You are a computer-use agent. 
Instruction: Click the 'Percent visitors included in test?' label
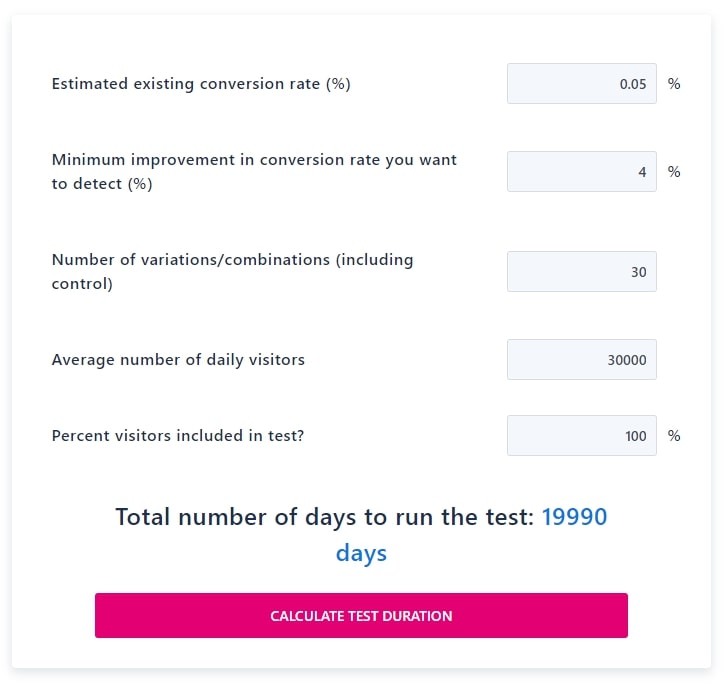point(178,436)
